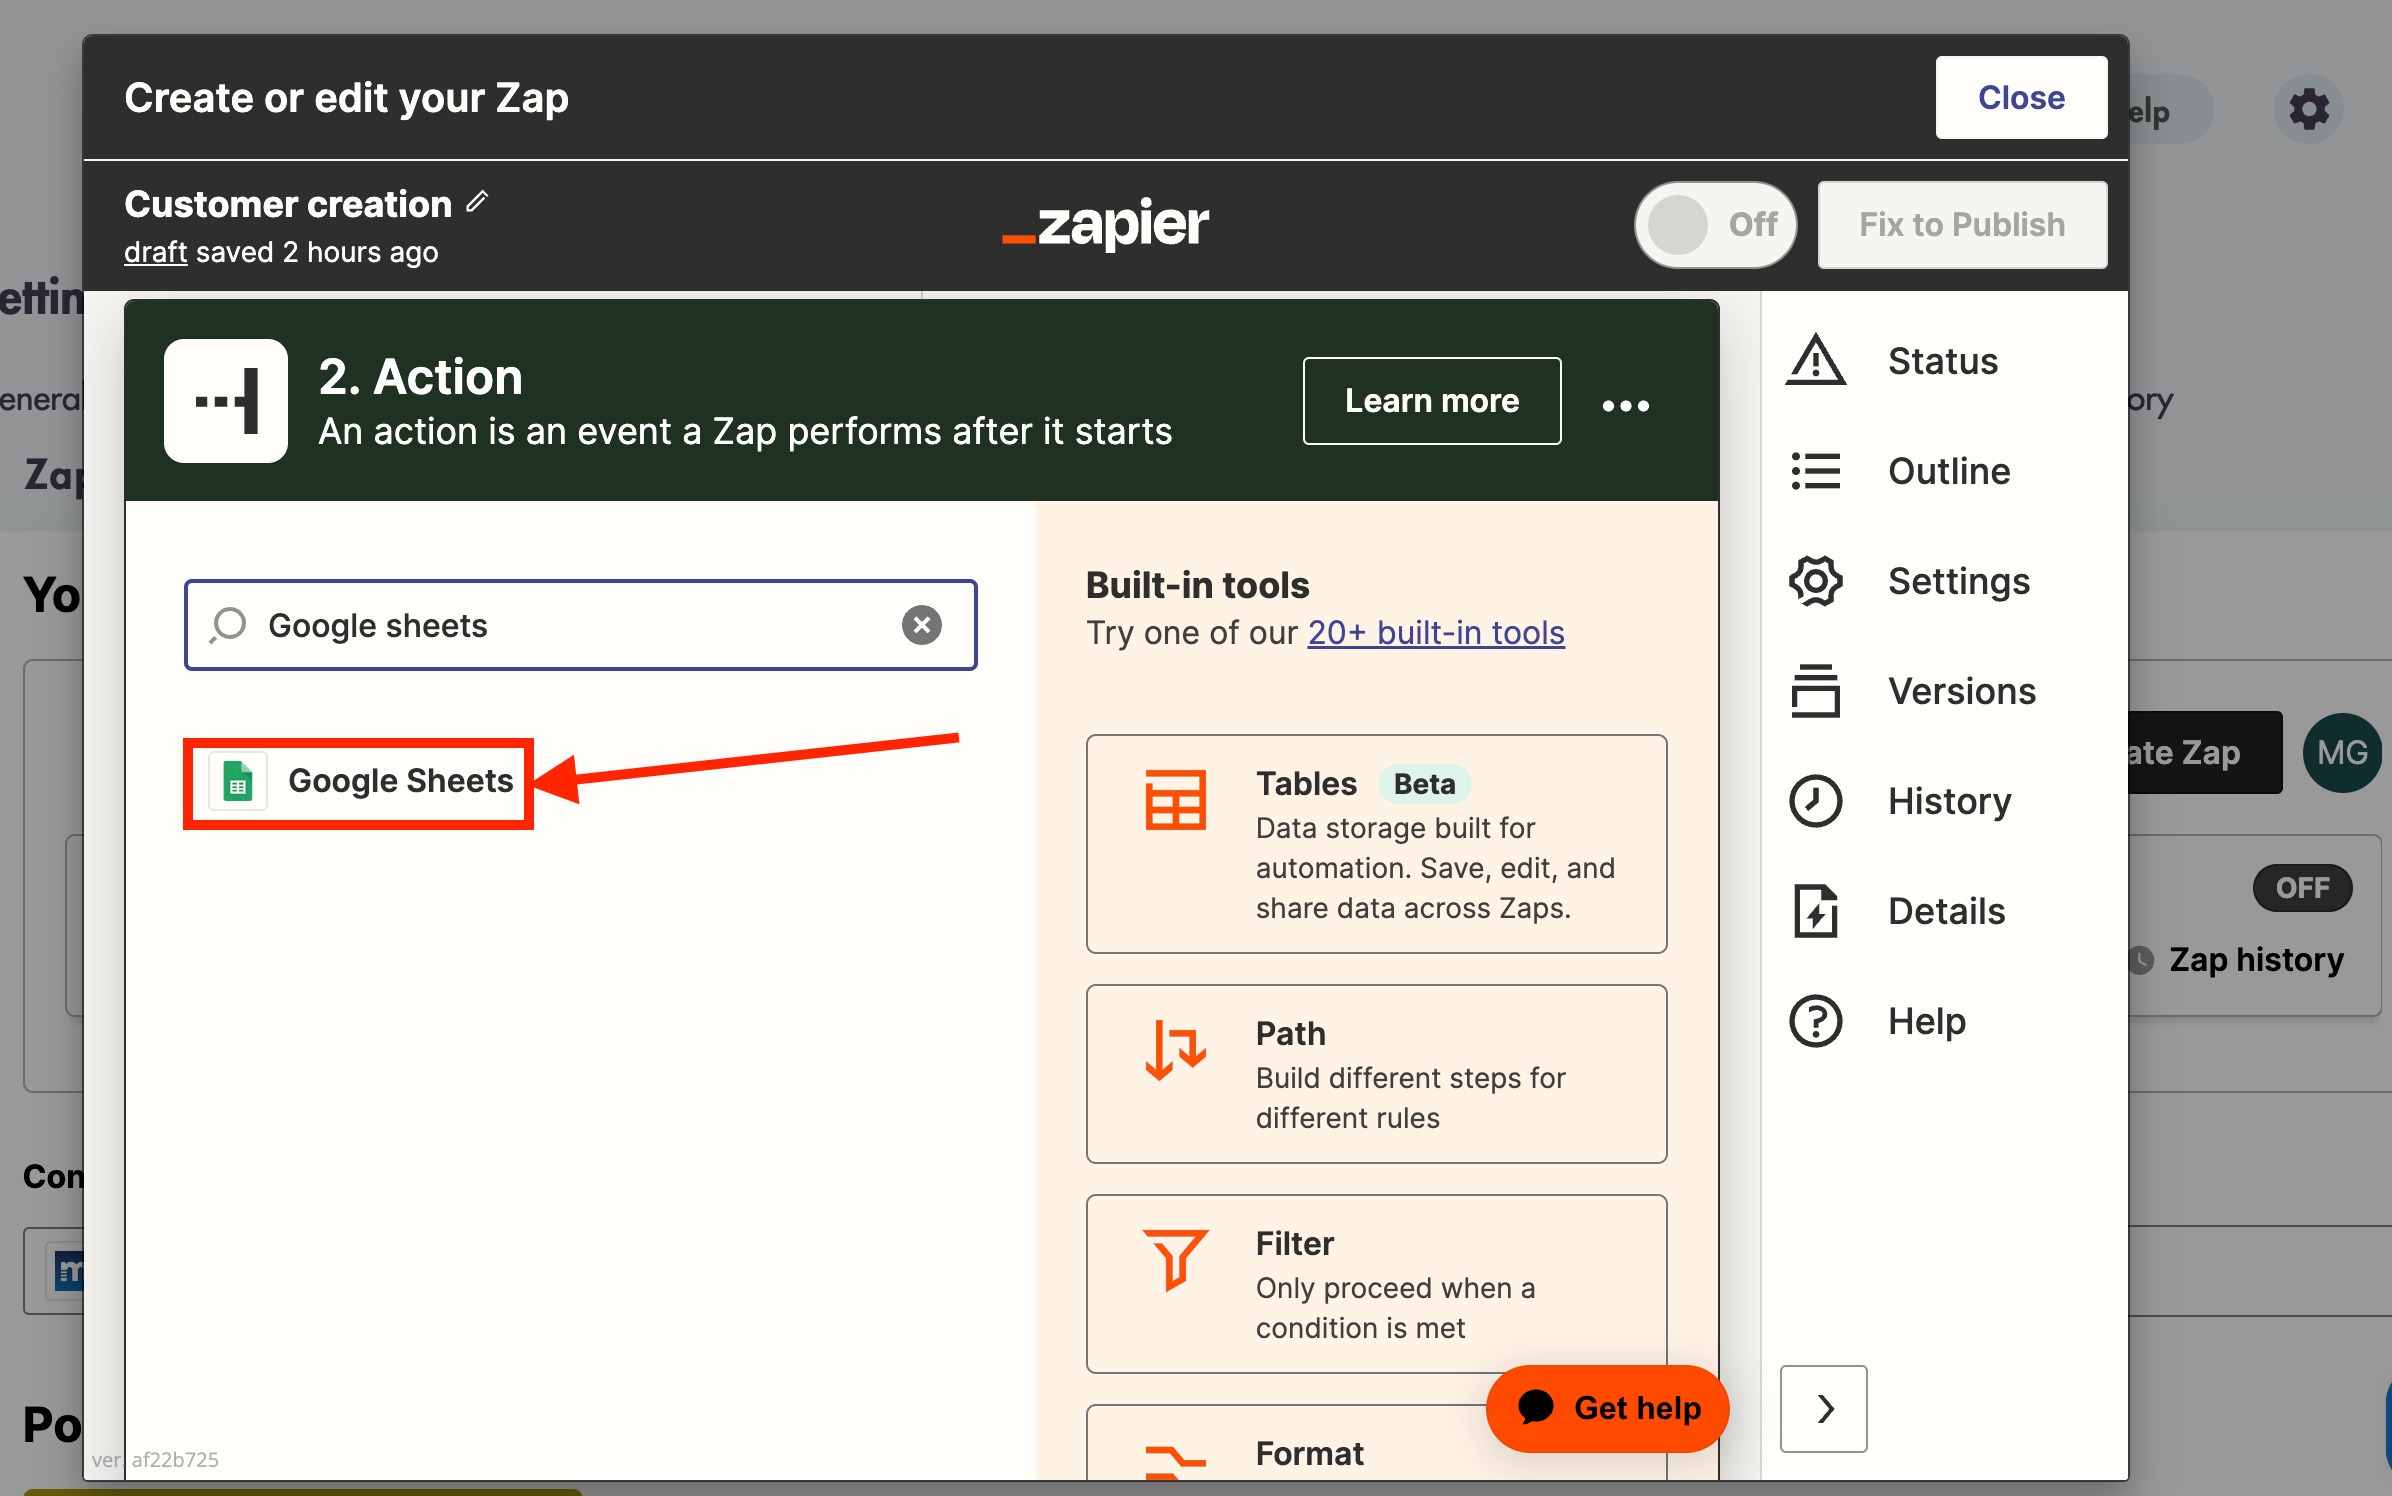Click the Zap history link in background
2392x1496 pixels.
(x=2255, y=960)
